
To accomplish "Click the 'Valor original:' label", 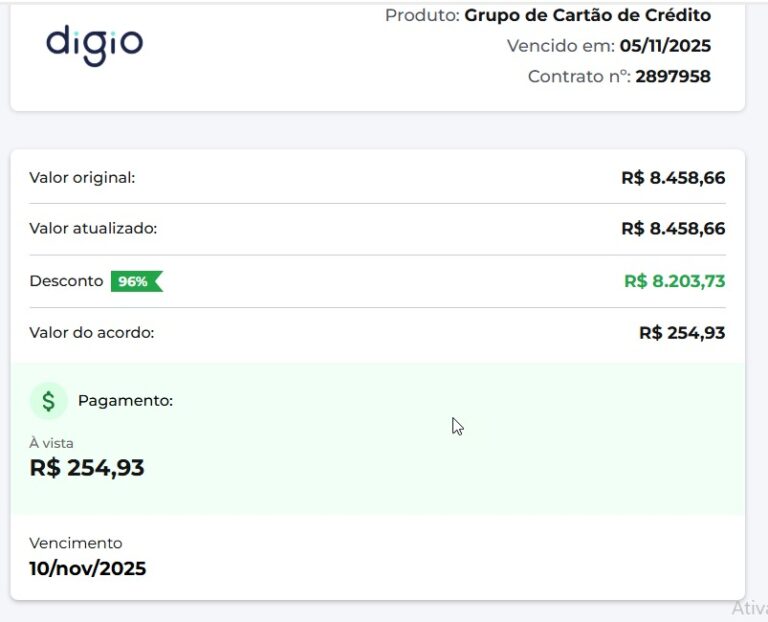I will pyautogui.click(x=82, y=177).
